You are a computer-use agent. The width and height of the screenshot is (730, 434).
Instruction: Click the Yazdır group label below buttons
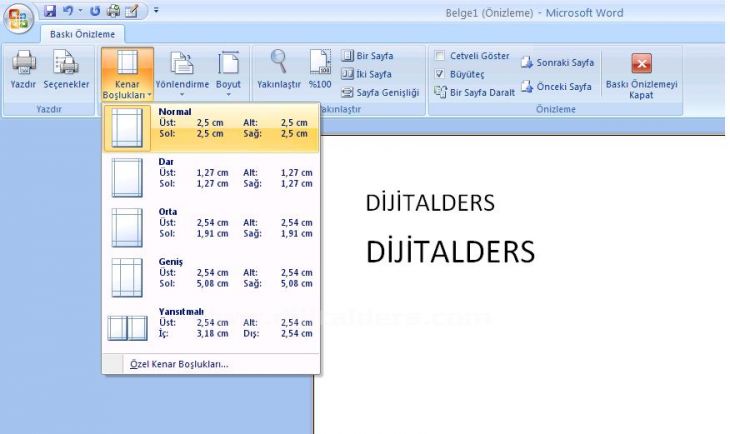click(x=49, y=109)
